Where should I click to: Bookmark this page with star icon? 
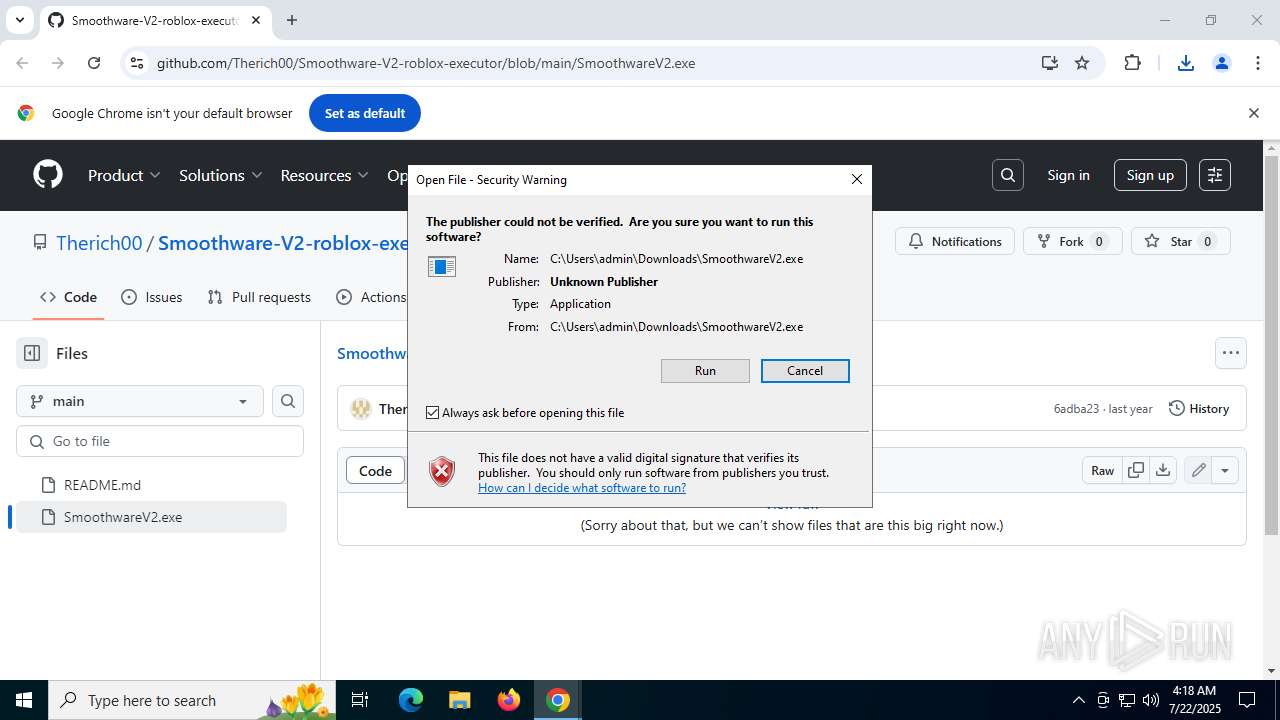pos(1081,63)
